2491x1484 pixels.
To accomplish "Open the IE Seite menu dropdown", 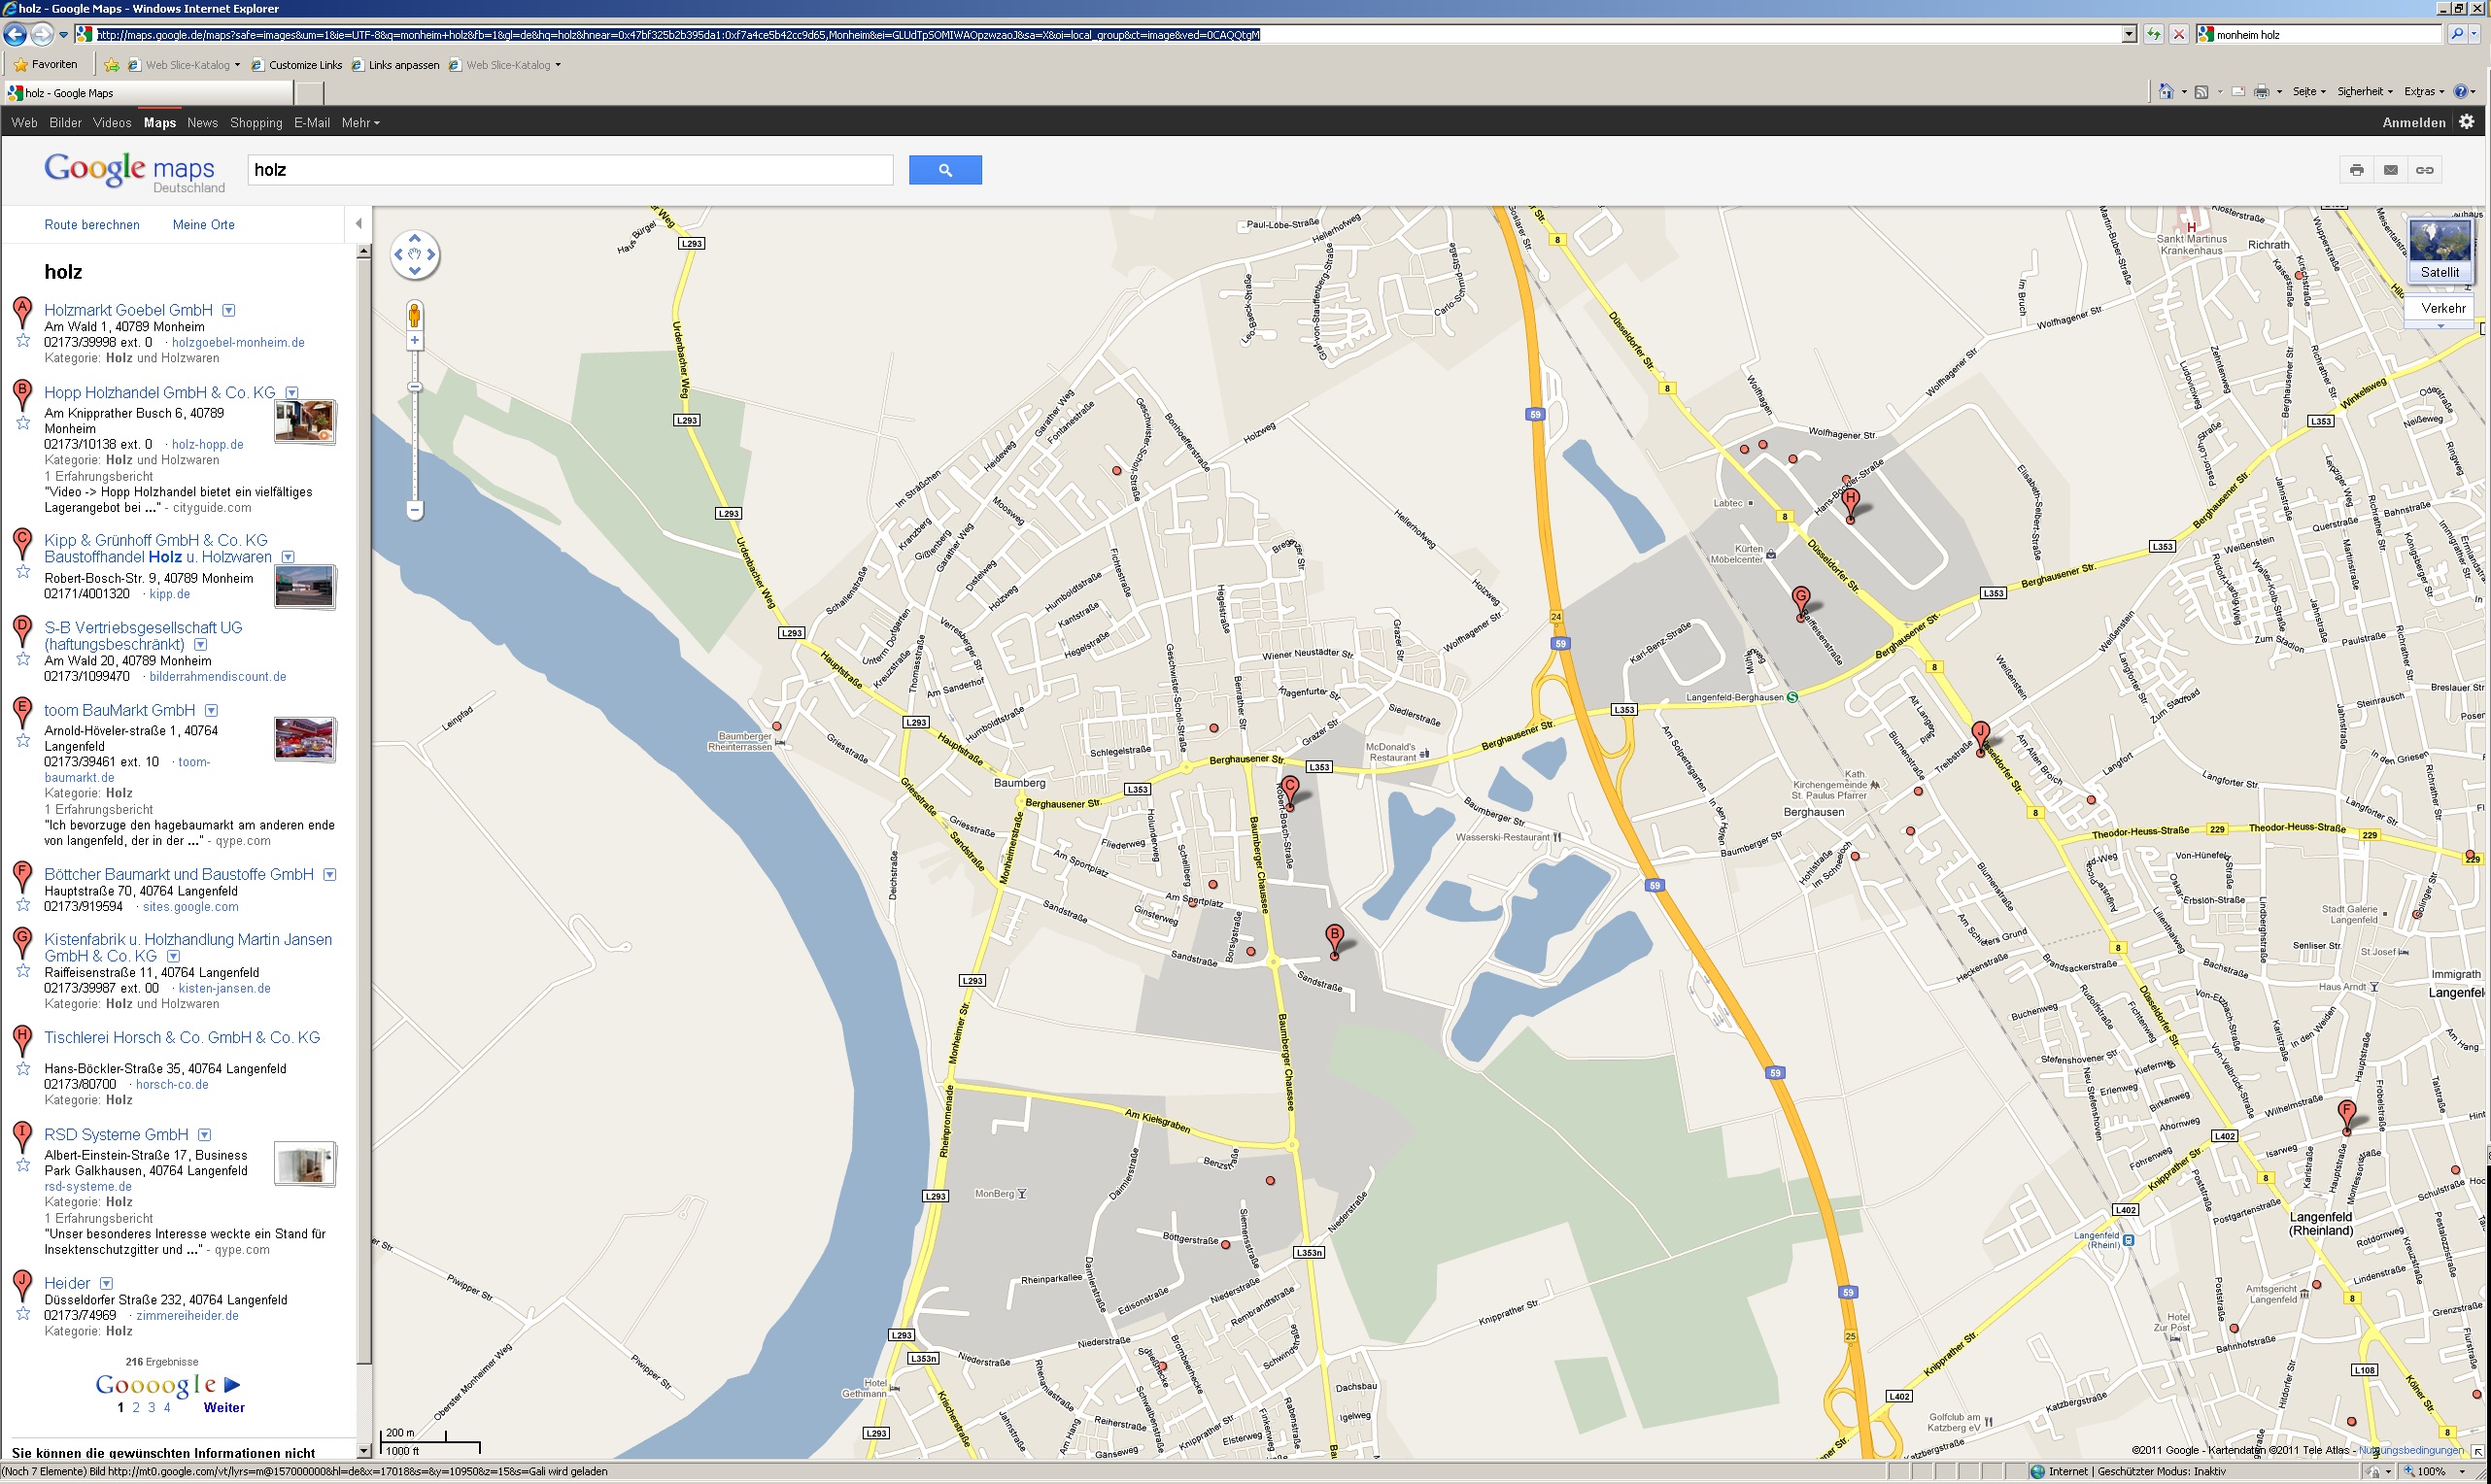I will [x=2308, y=92].
